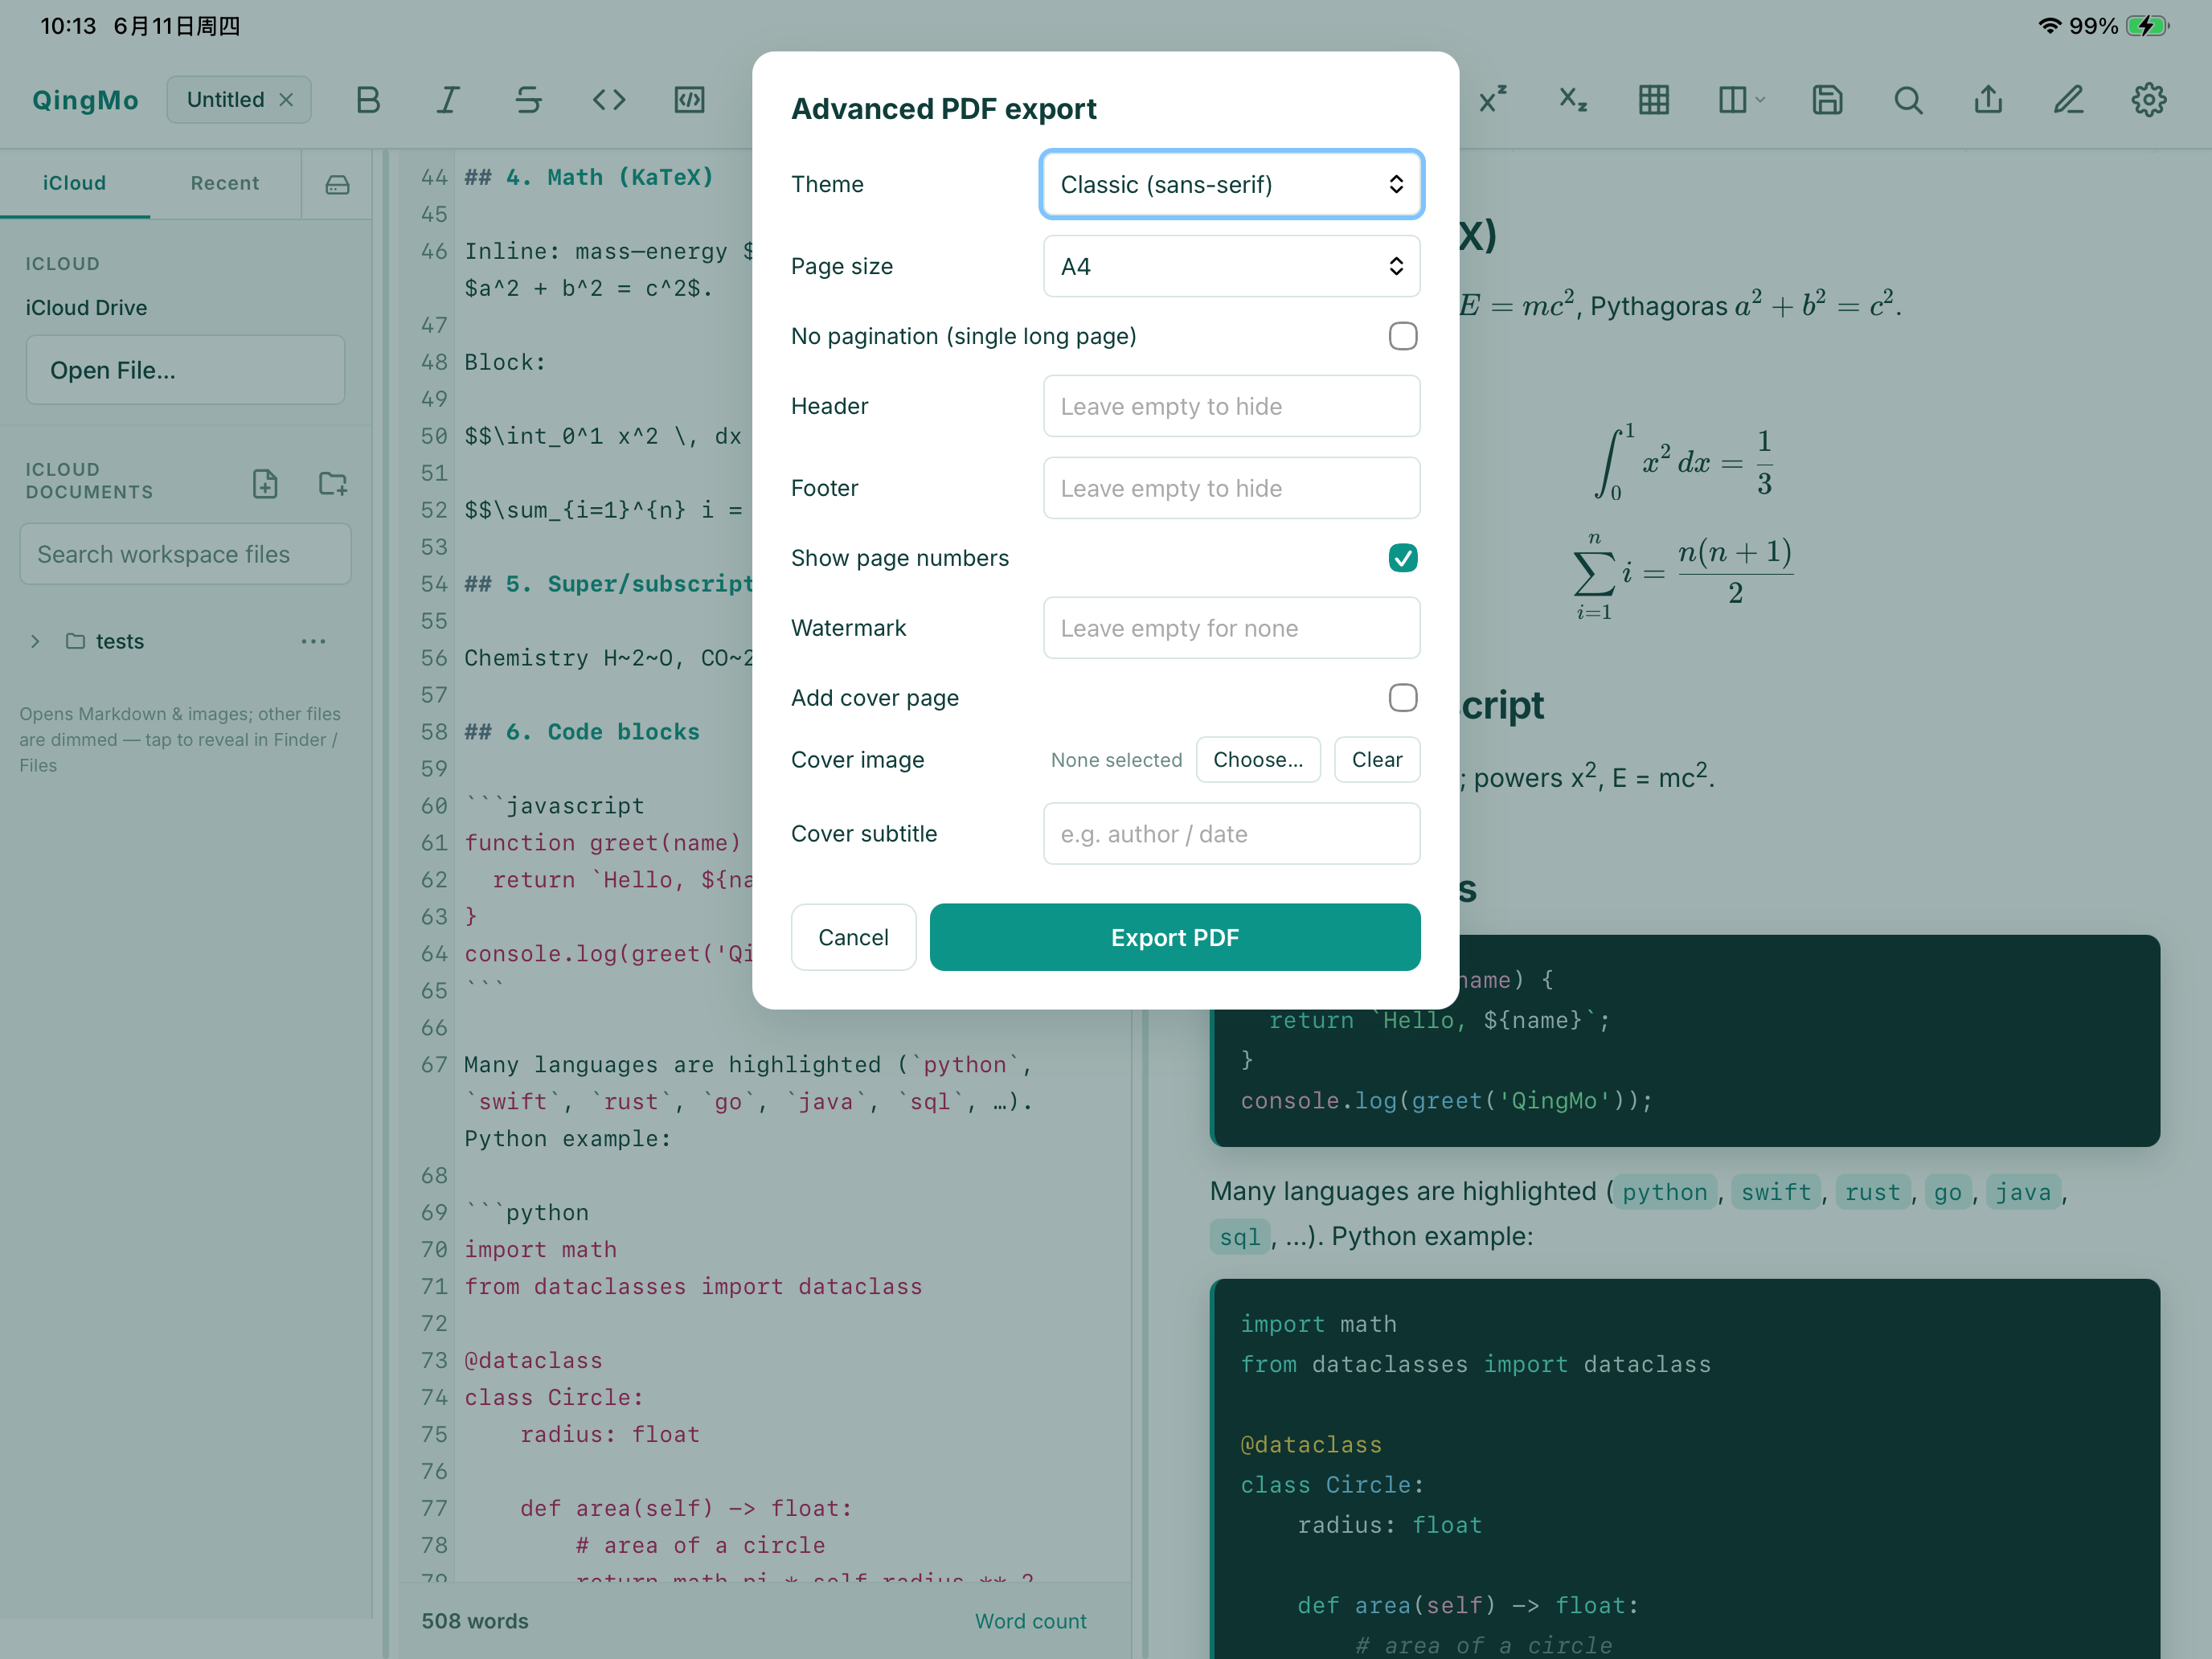
Task: Toggle edit mode with pencil icon
Action: click(2068, 100)
